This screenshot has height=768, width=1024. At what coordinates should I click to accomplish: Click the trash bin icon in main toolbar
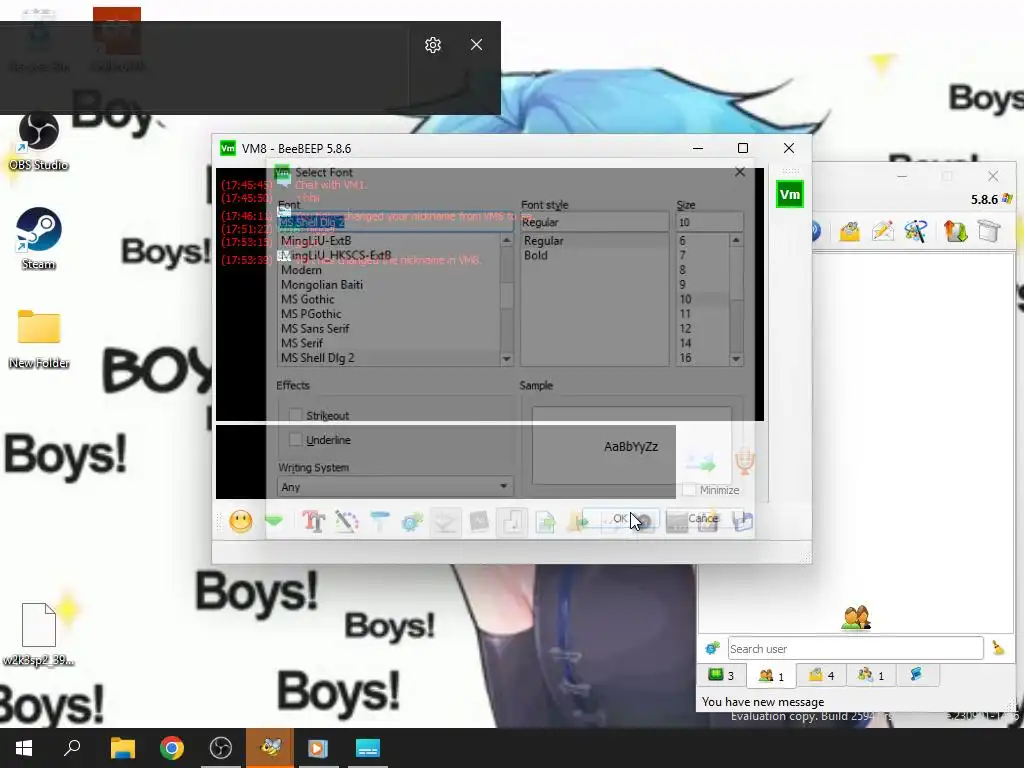(x=989, y=231)
